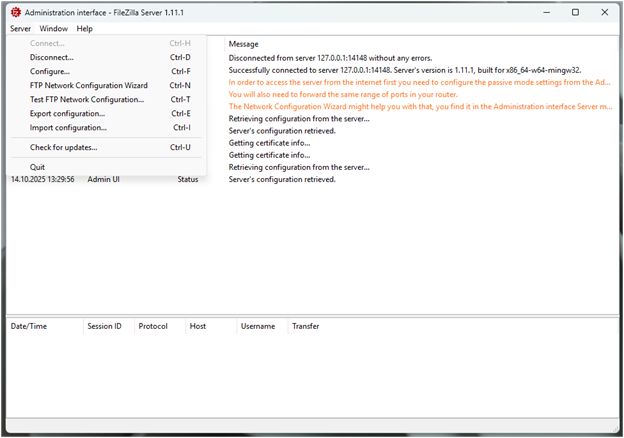Click the Transfer column header
624x438 pixels.
pyautogui.click(x=306, y=326)
